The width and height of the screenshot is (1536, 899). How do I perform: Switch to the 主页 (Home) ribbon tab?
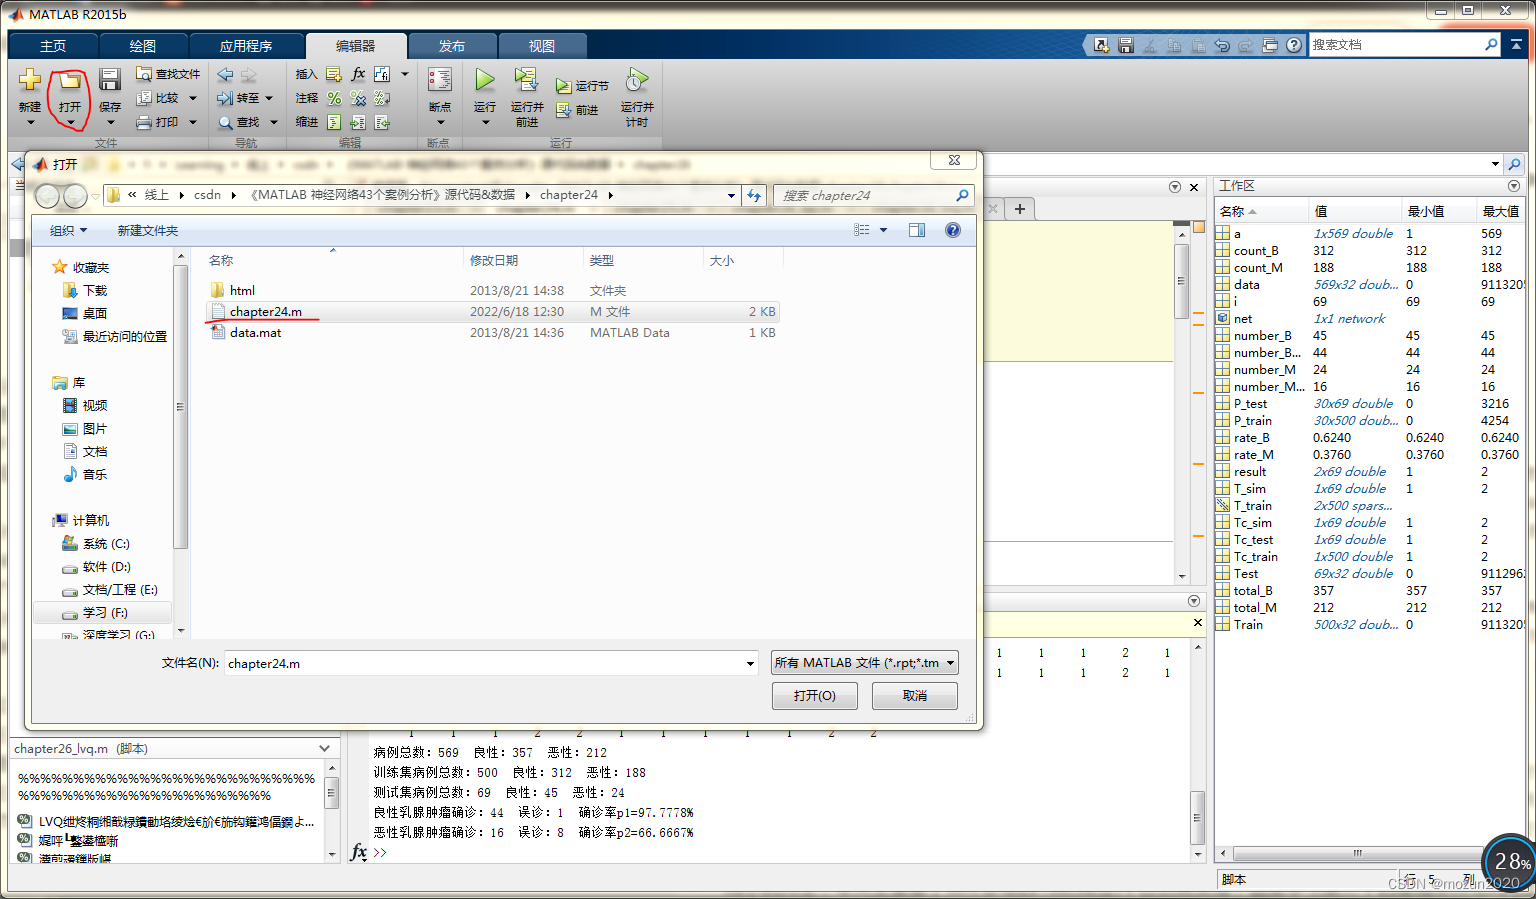(x=53, y=46)
